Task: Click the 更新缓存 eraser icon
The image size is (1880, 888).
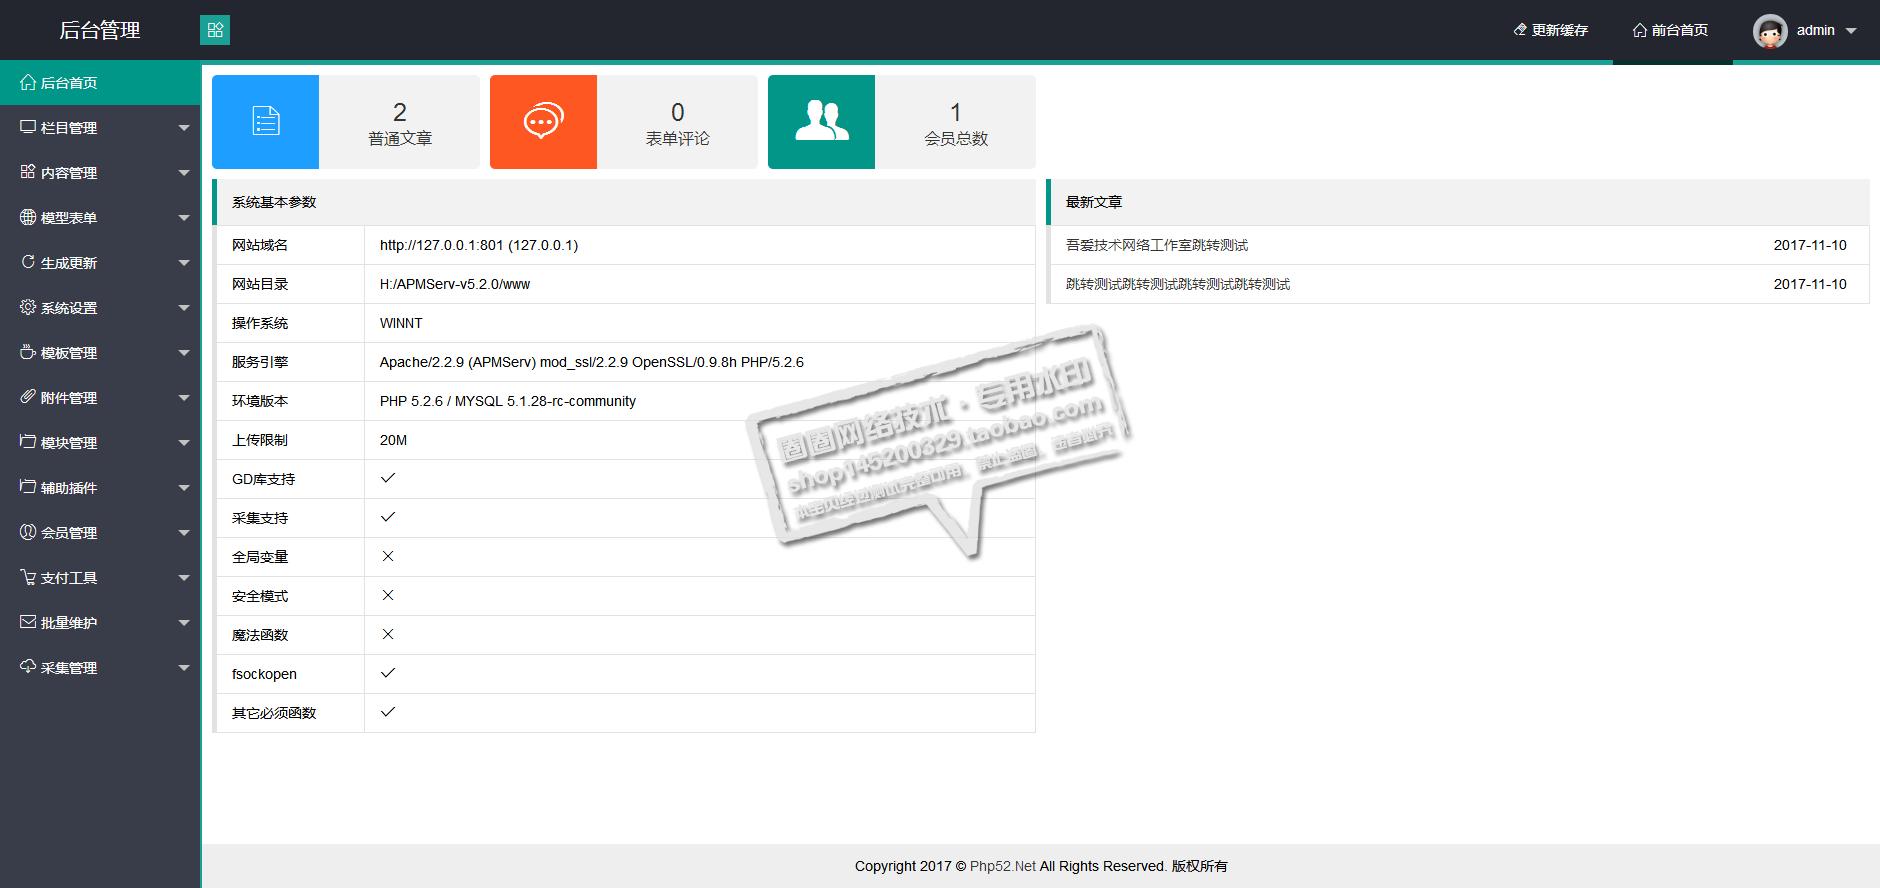Action: tap(1520, 30)
